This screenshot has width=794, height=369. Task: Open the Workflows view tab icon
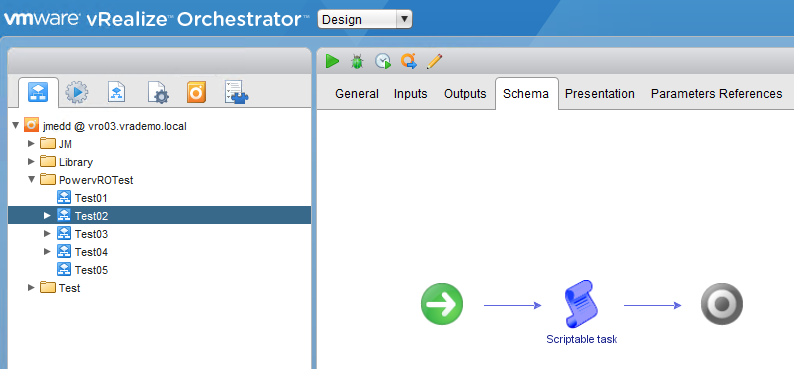pyautogui.click(x=38, y=93)
